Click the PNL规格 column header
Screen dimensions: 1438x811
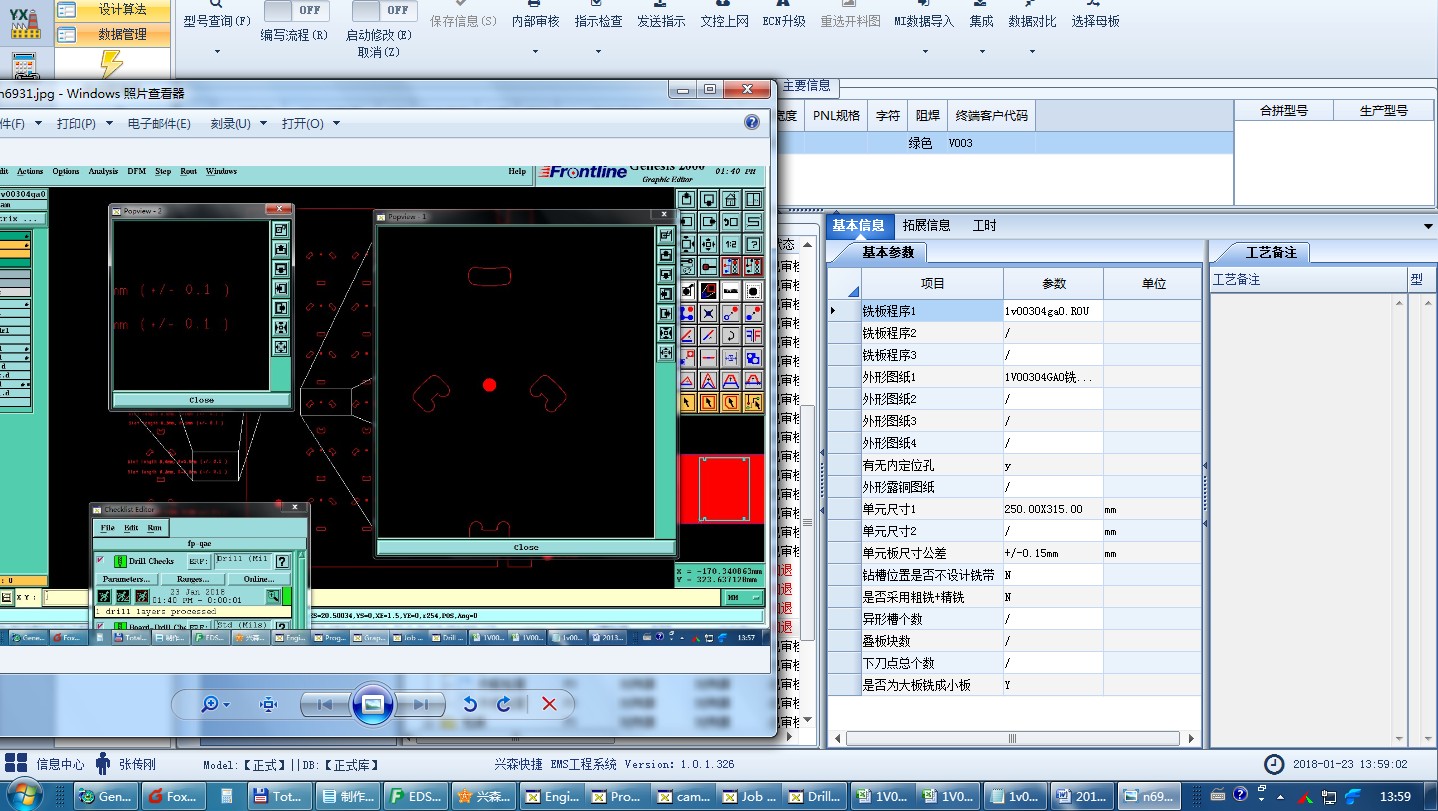(836, 115)
